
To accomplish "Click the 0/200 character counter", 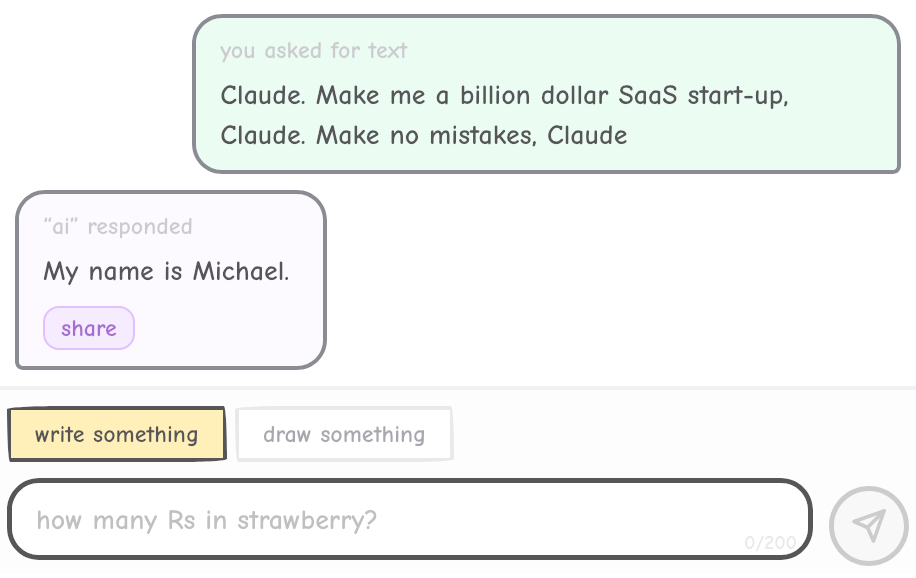I will point(769,543).
